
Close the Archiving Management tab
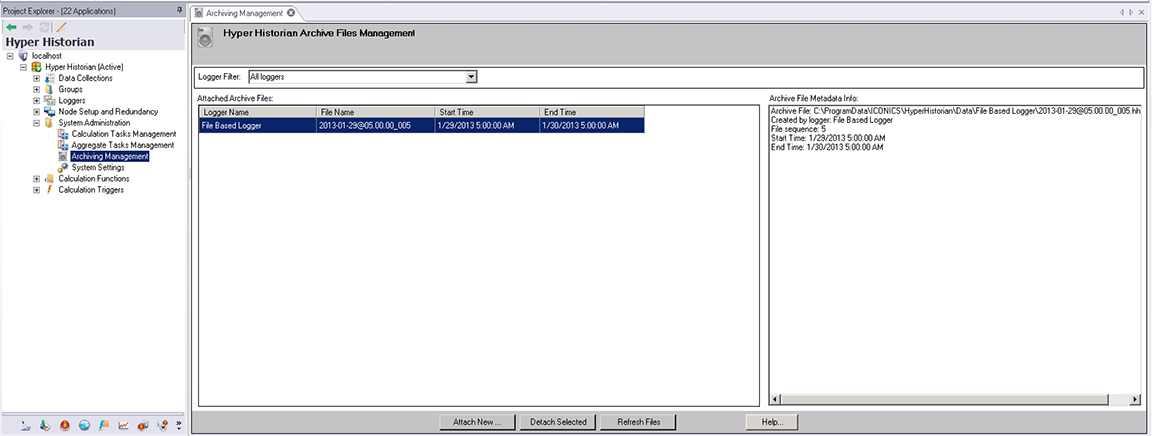point(291,13)
